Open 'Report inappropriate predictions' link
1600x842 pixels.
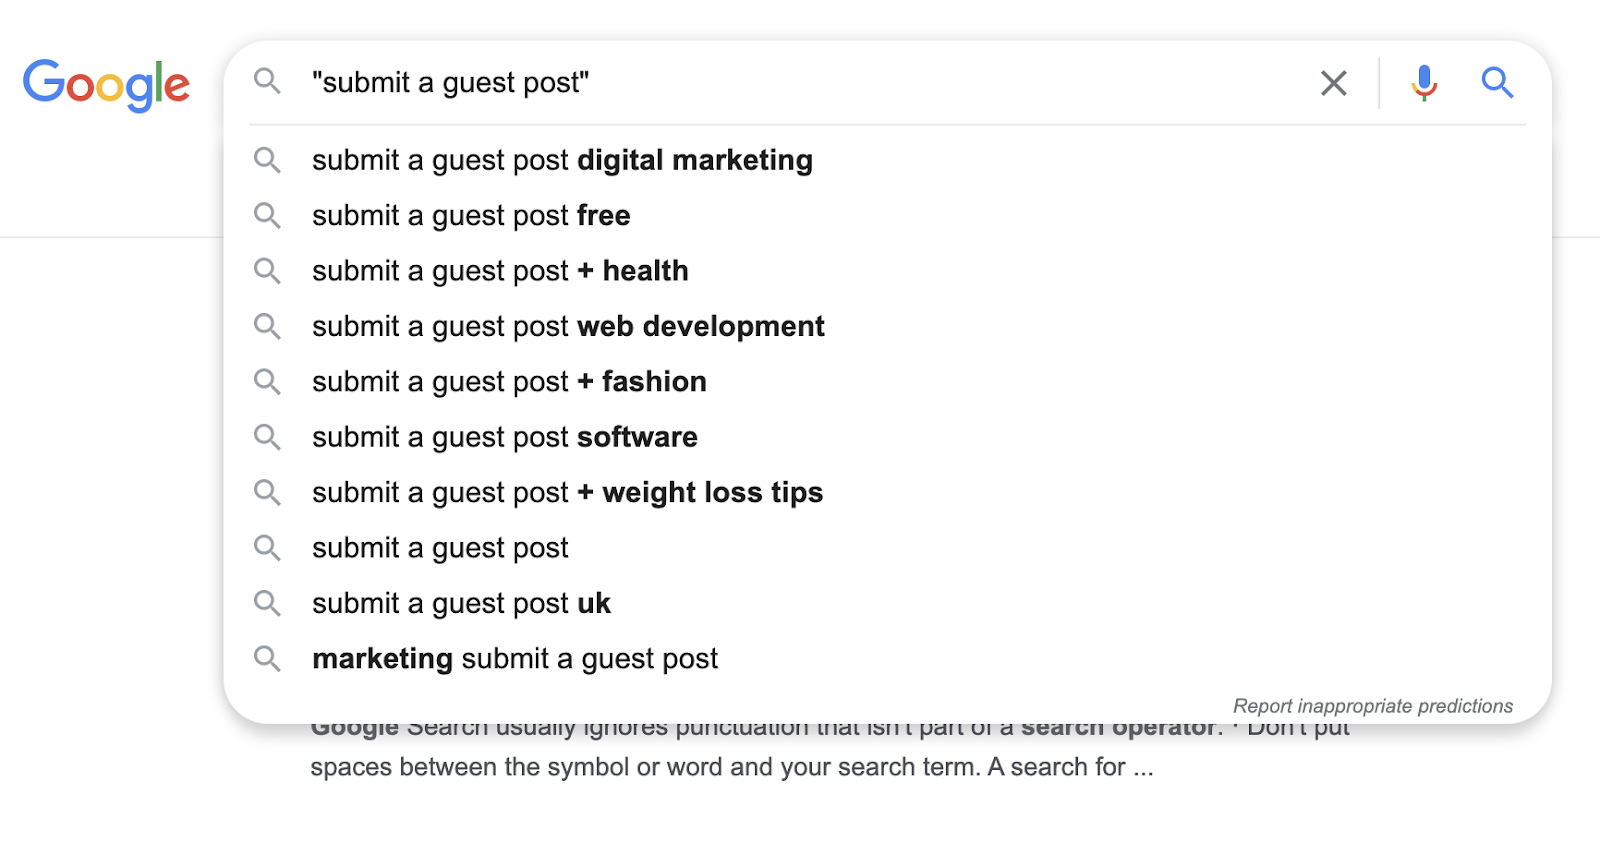[x=1372, y=706]
